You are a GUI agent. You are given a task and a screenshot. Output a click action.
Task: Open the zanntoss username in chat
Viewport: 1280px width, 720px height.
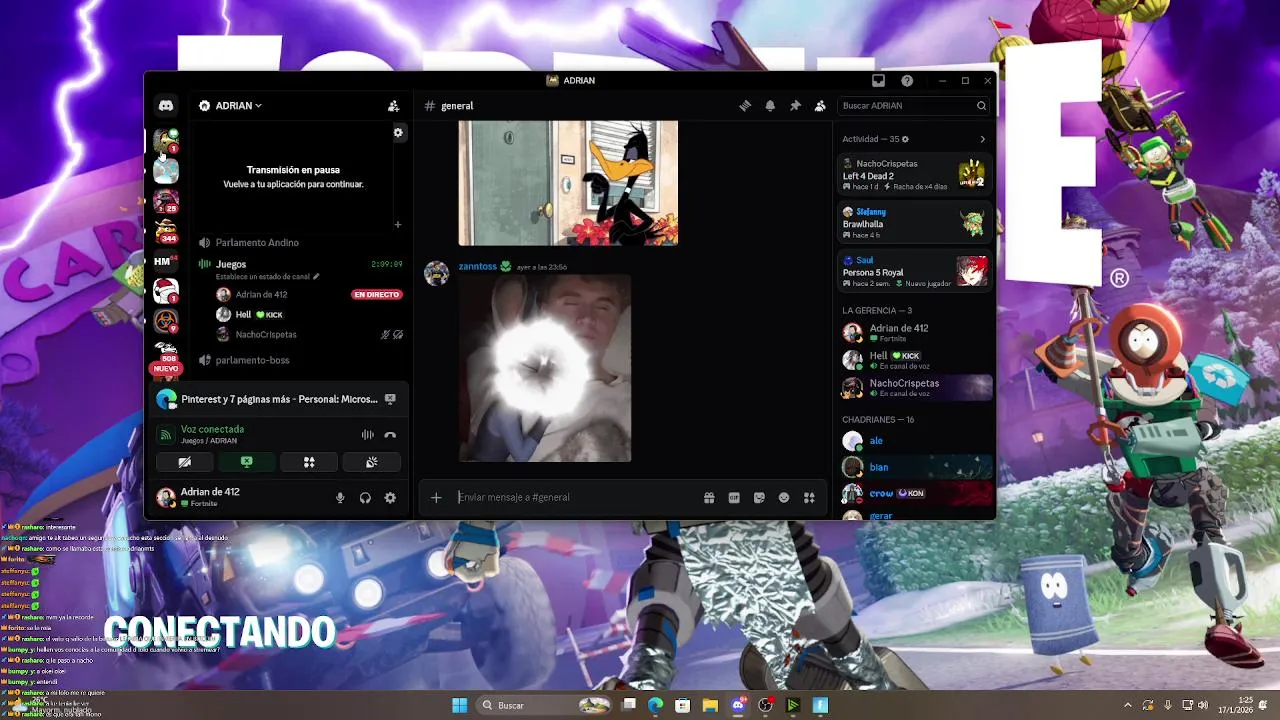[477, 266]
